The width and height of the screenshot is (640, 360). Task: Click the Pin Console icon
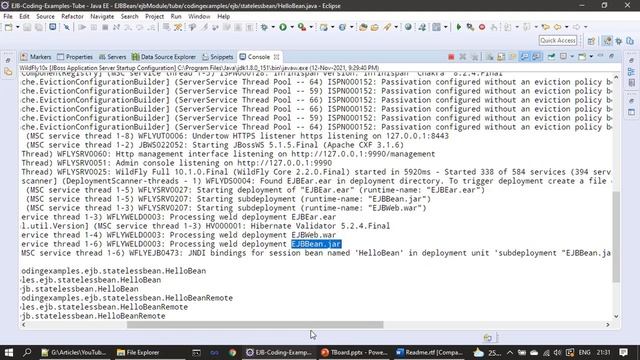click(551, 56)
